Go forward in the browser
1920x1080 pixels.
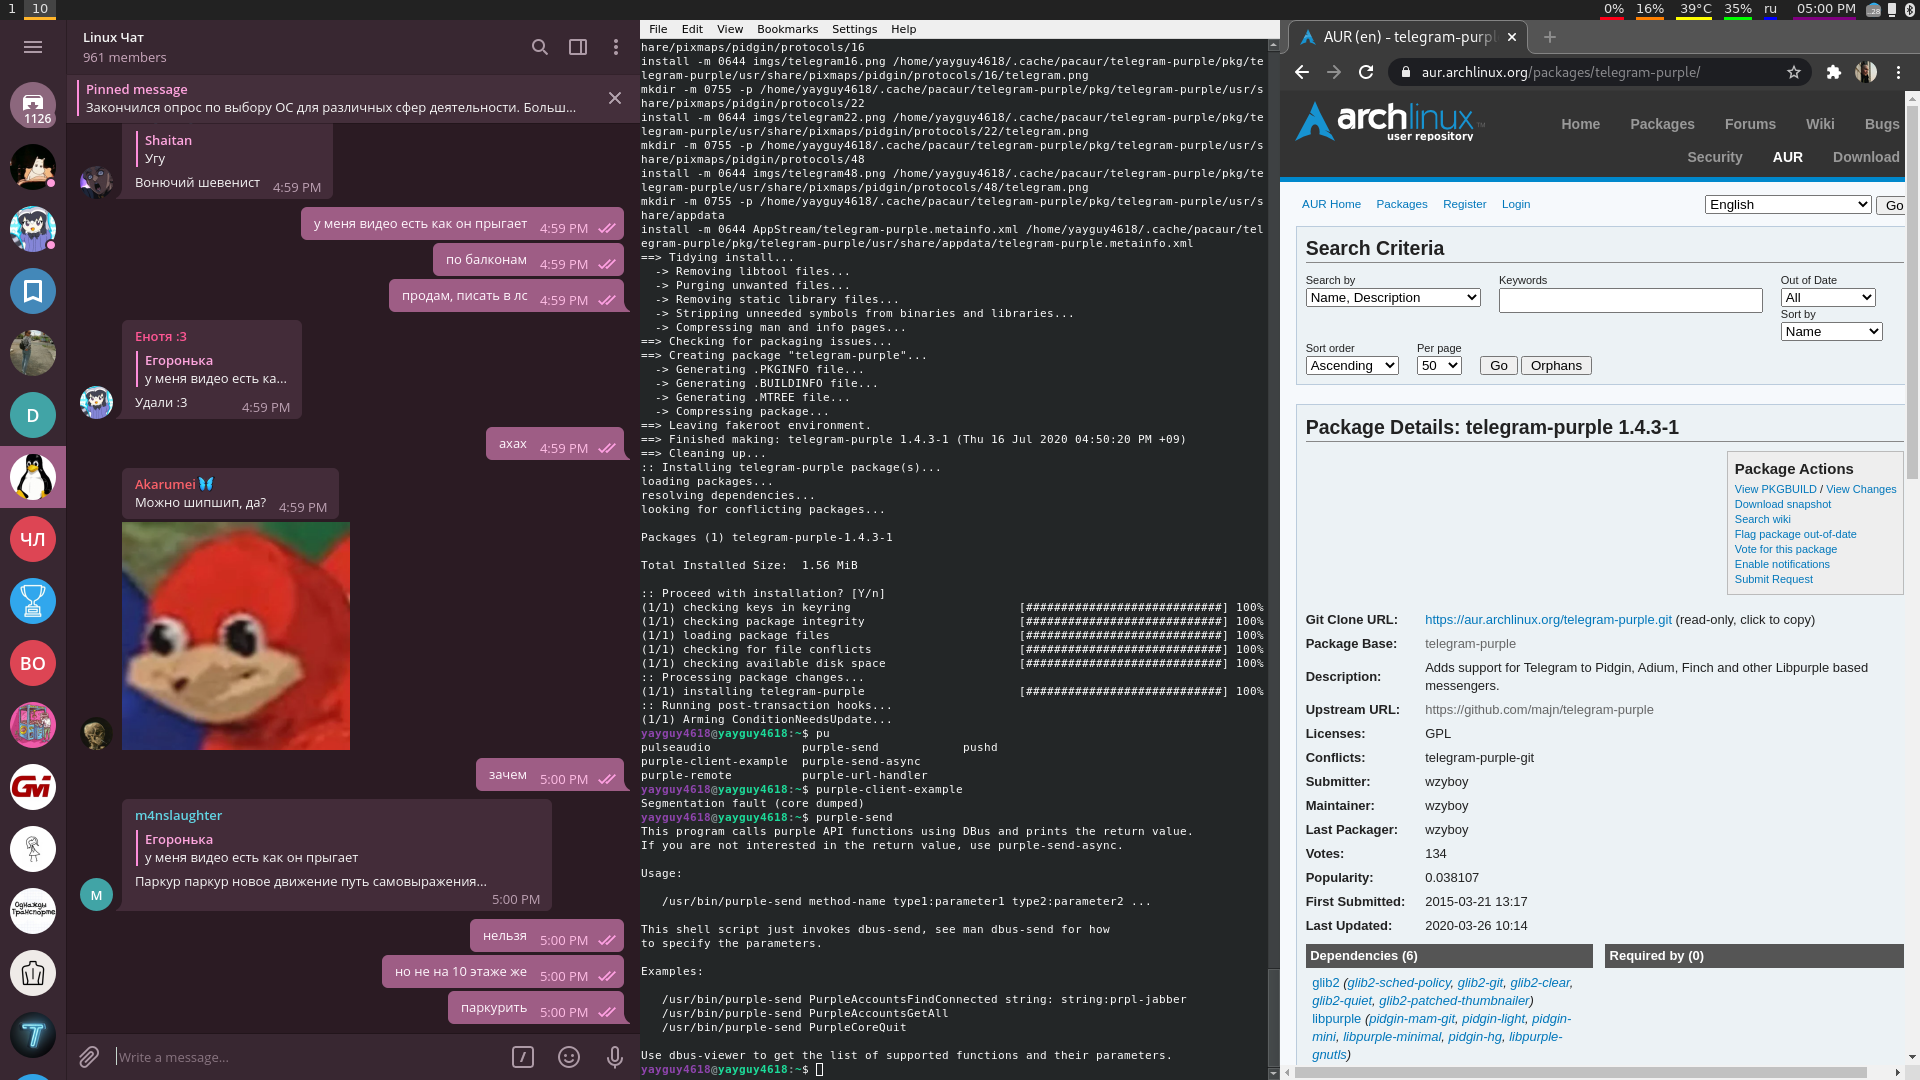pos(1334,72)
